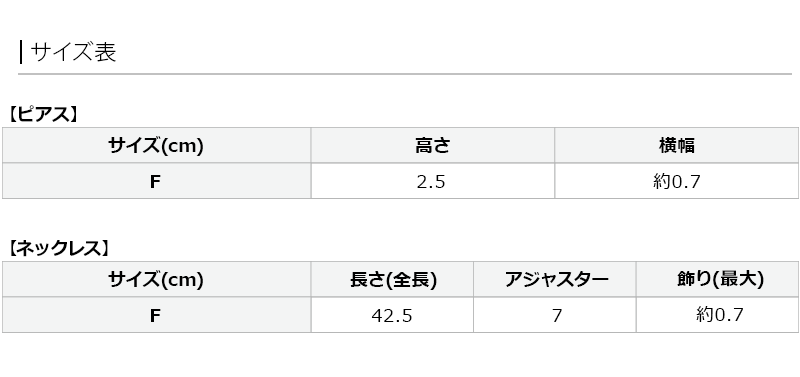Select the 【ピアス】 table label
This screenshot has height=377, width=800.
(x=43, y=114)
